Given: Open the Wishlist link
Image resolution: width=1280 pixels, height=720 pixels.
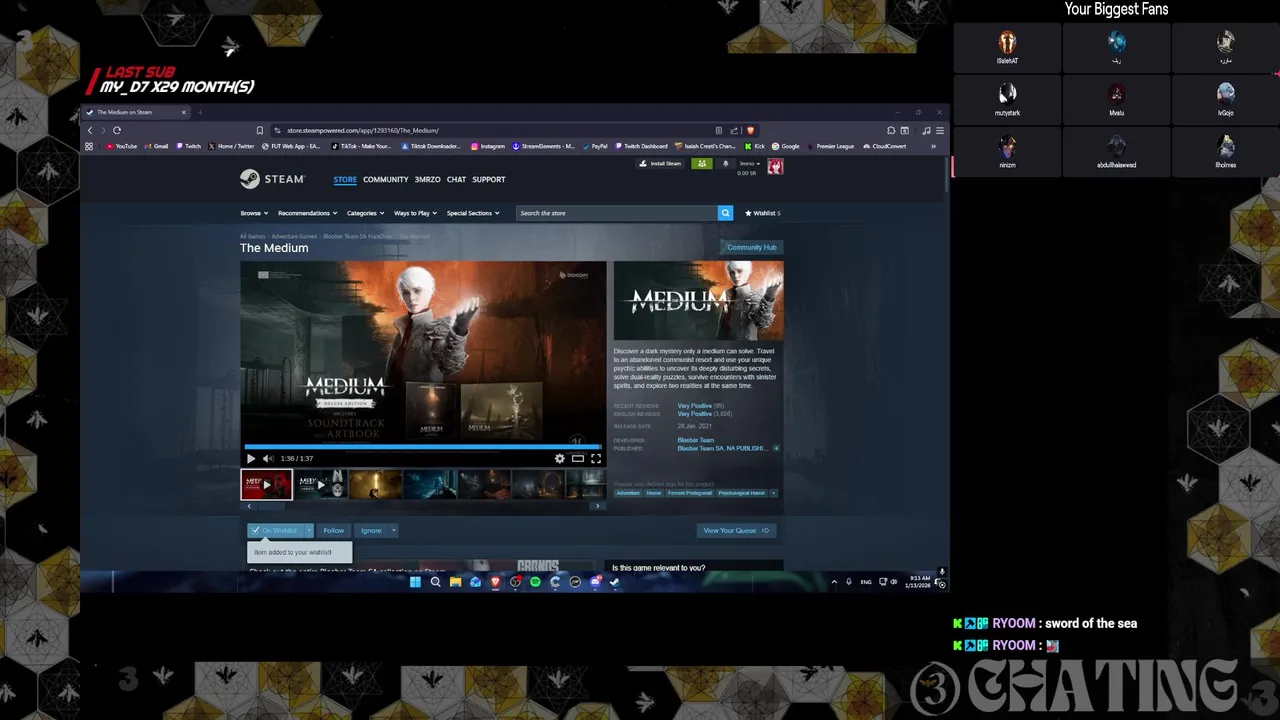Looking at the screenshot, I should pos(763,213).
